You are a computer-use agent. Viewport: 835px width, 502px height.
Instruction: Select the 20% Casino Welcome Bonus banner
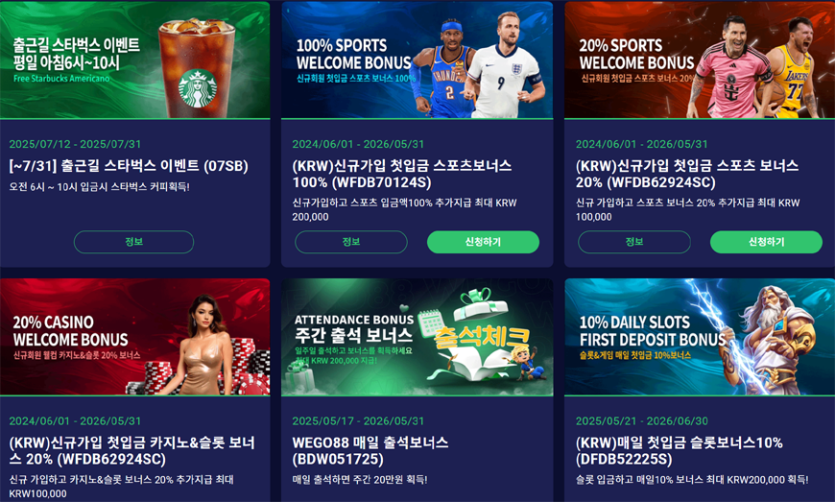tap(135, 336)
